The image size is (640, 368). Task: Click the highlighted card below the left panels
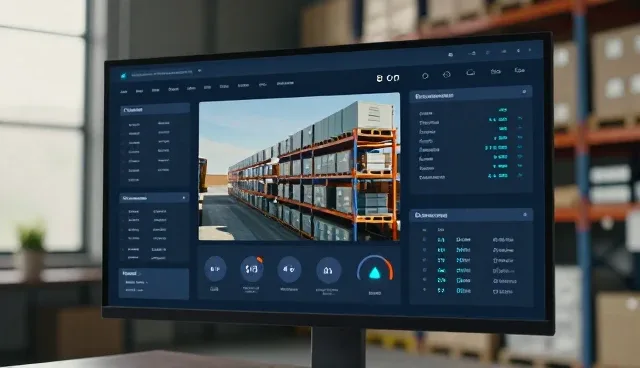point(154,283)
